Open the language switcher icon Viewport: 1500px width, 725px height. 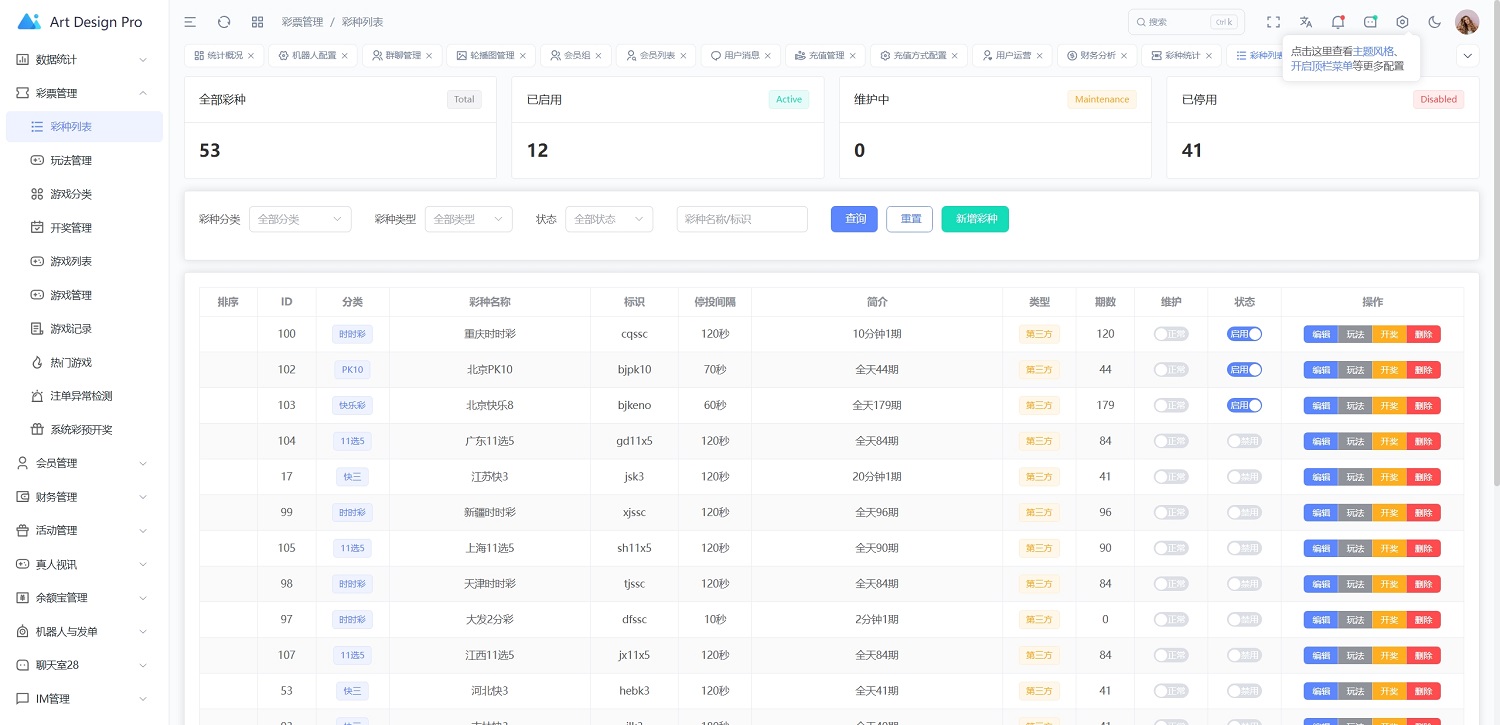pyautogui.click(x=1305, y=22)
